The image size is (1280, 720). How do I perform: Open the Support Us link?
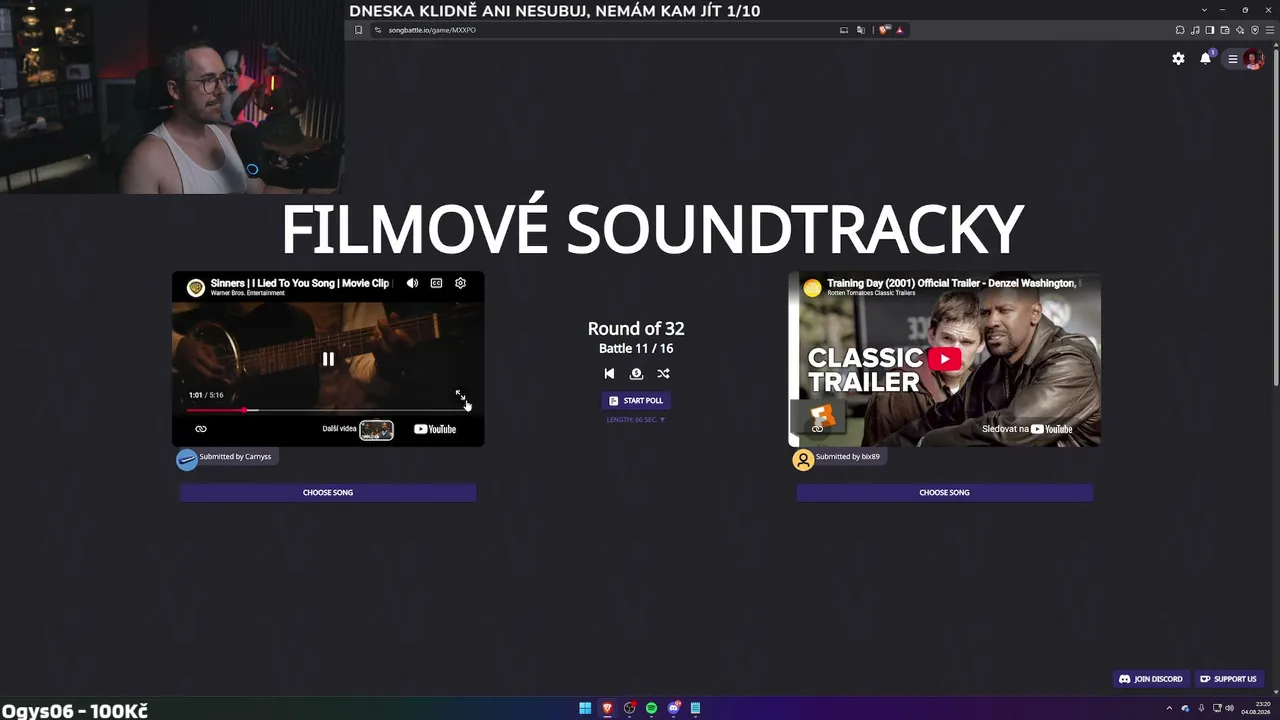click(x=1228, y=679)
